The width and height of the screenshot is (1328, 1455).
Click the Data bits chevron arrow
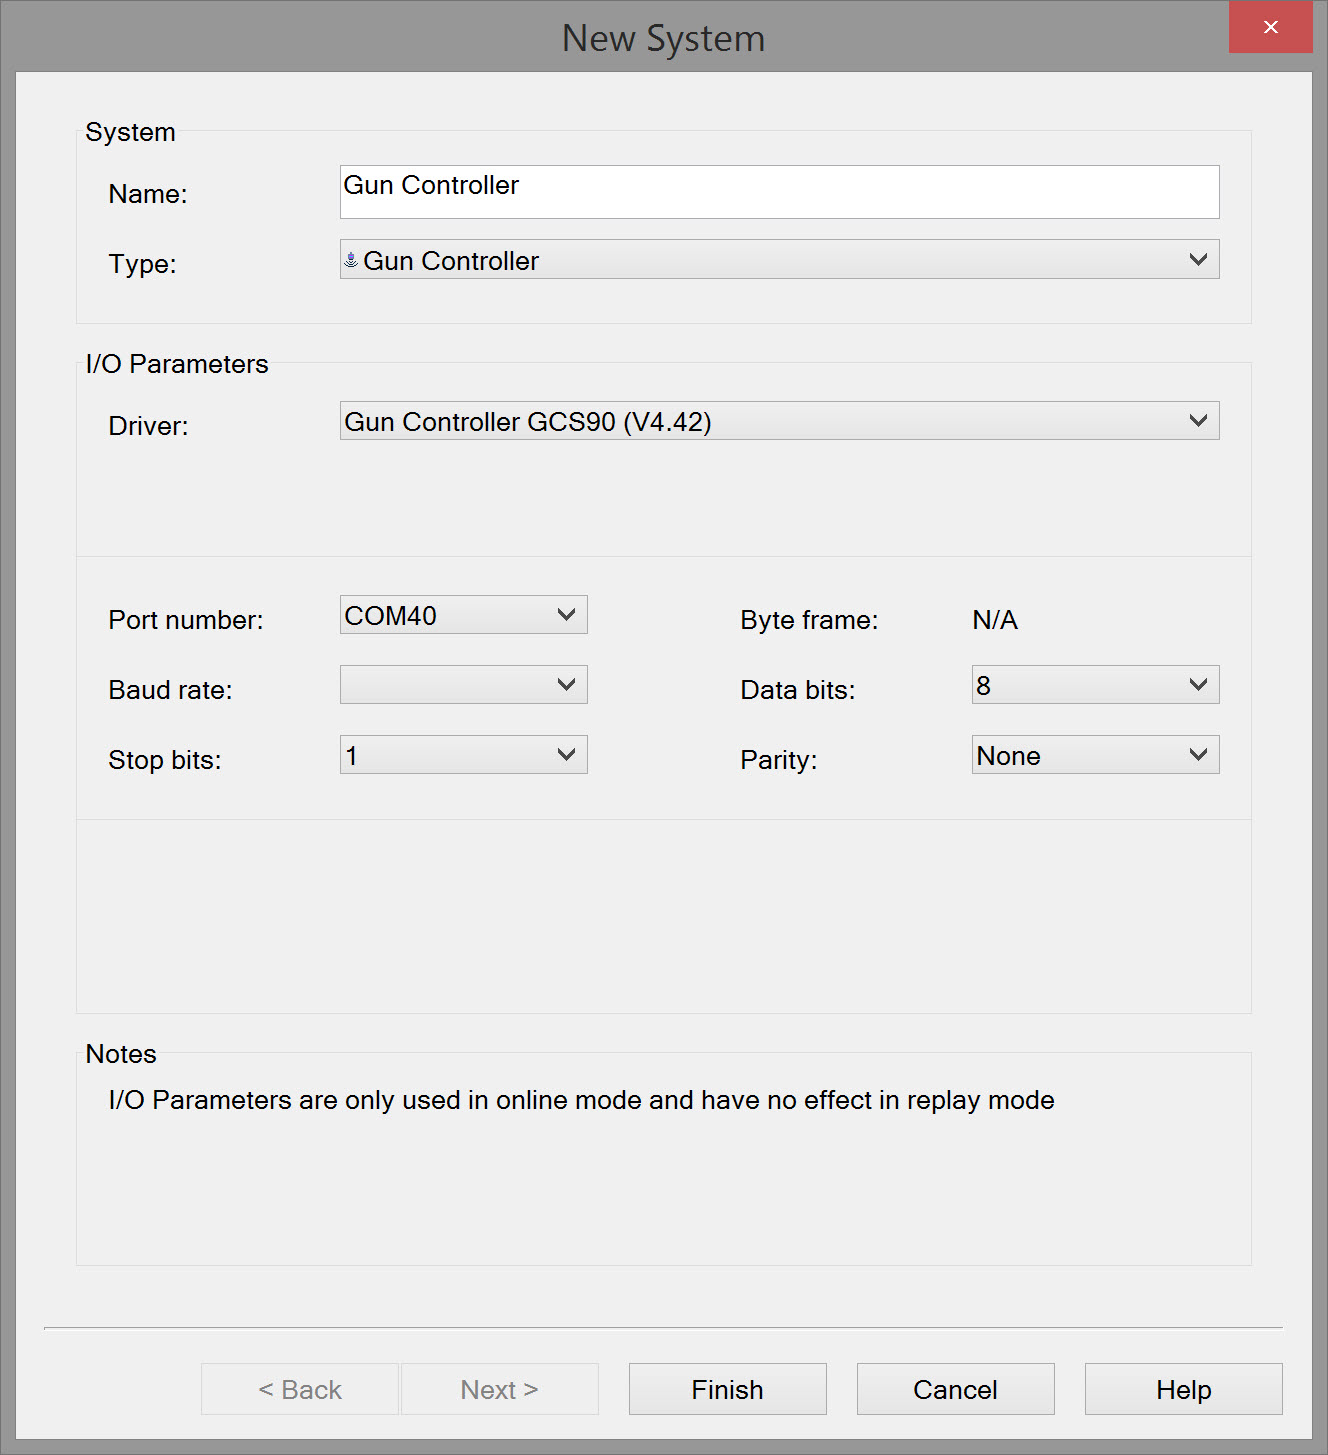coord(1198,685)
